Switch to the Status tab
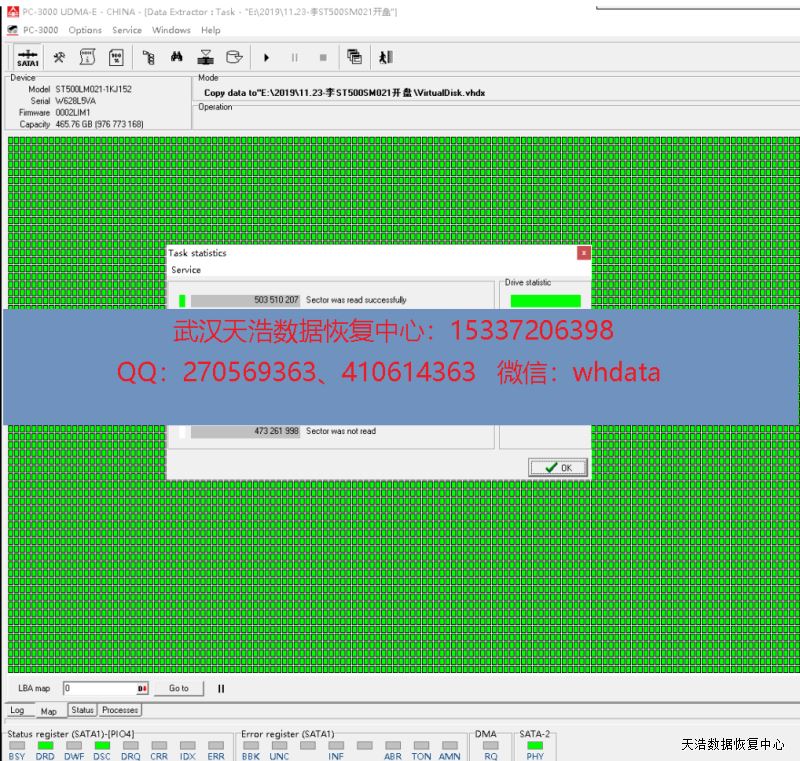This screenshot has width=800, height=761. click(x=82, y=710)
